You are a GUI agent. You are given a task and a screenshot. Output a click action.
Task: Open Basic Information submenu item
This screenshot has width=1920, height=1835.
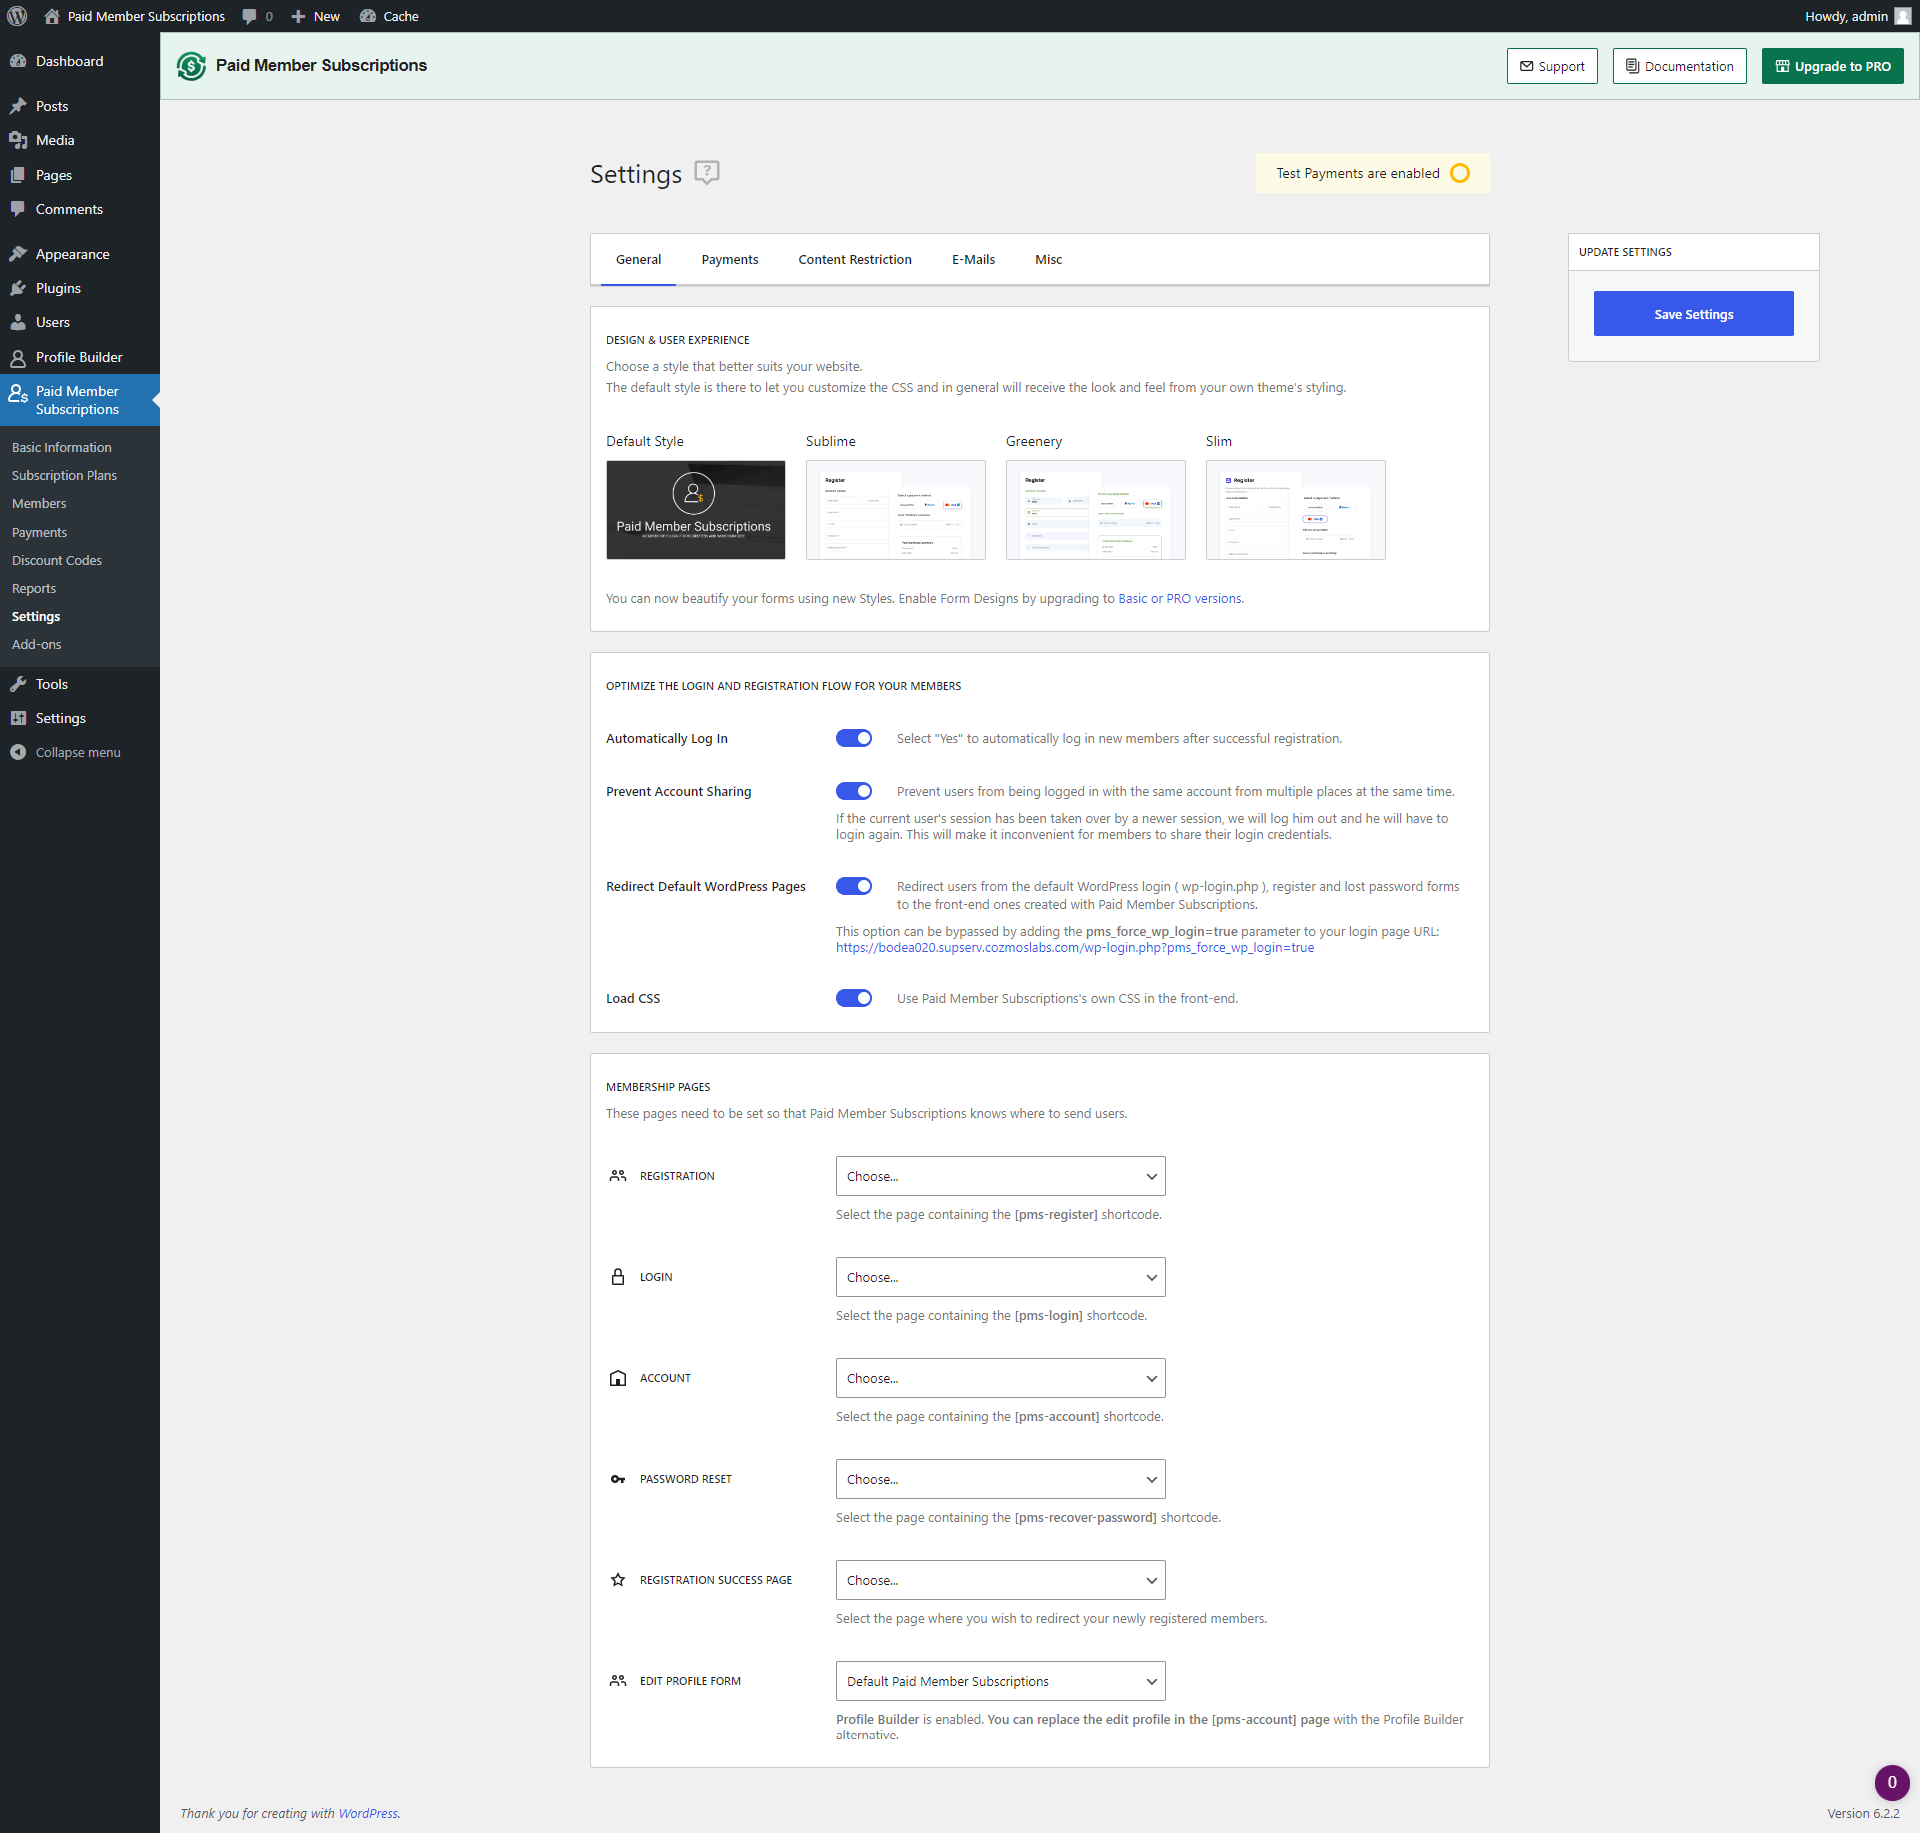click(62, 447)
